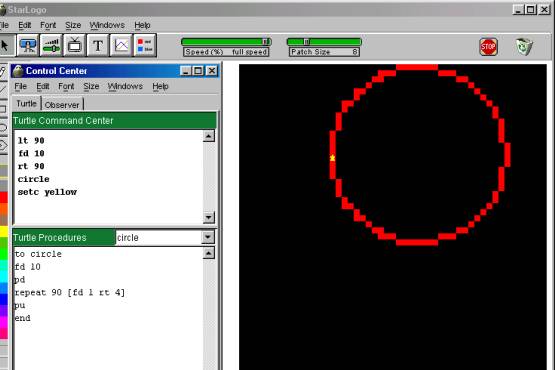
Task: Click the red color swatch in palette
Action: point(4,197)
